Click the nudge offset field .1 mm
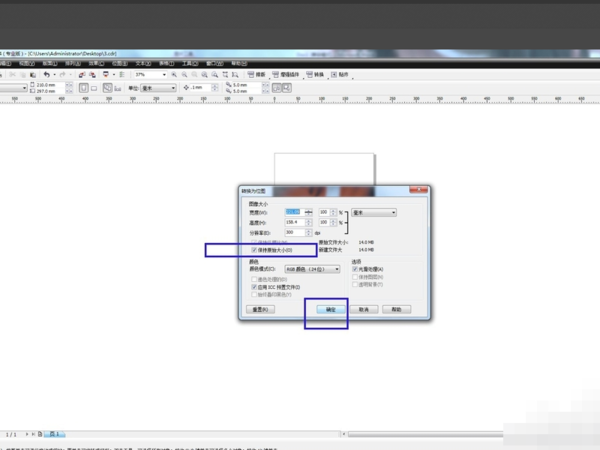Screen dimensions: 600x450 [201, 88]
